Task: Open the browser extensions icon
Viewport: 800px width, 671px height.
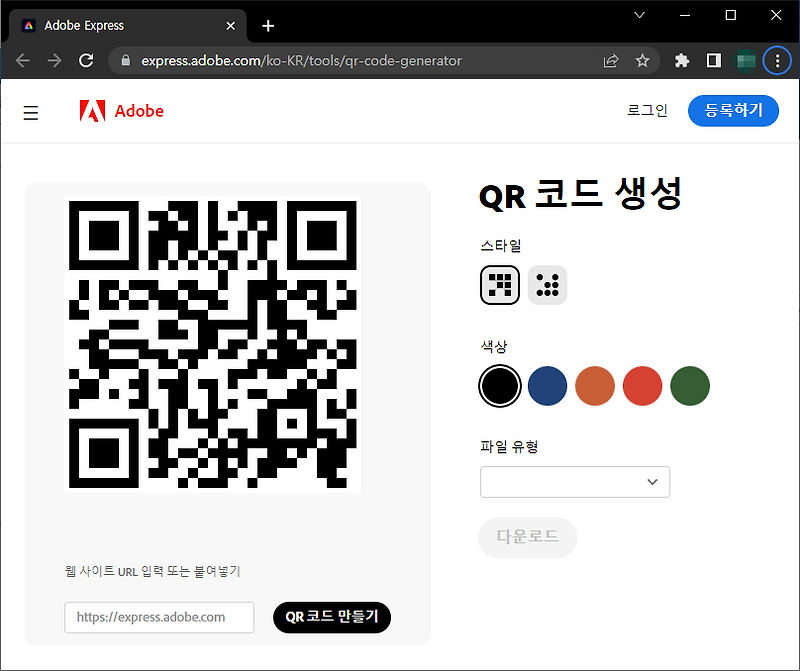Action: pyautogui.click(x=681, y=60)
